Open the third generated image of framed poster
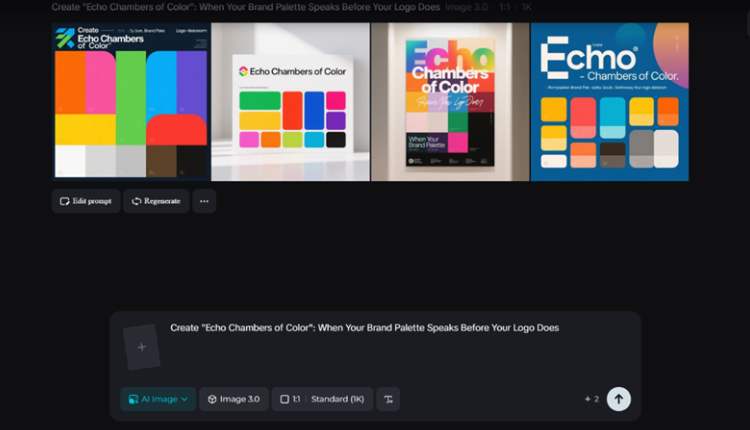The height and width of the screenshot is (430, 750). (450, 101)
